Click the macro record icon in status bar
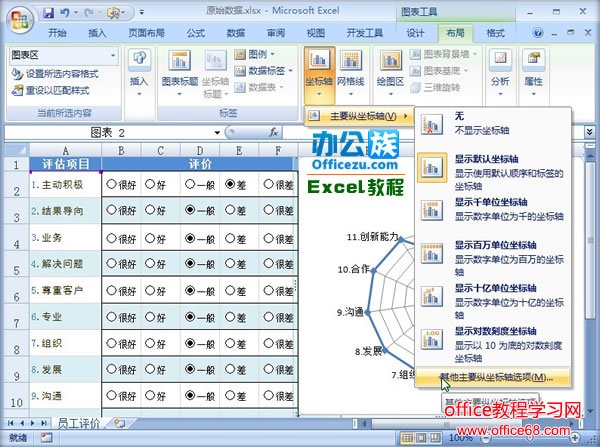600x447 pixels. pyautogui.click(x=46, y=437)
